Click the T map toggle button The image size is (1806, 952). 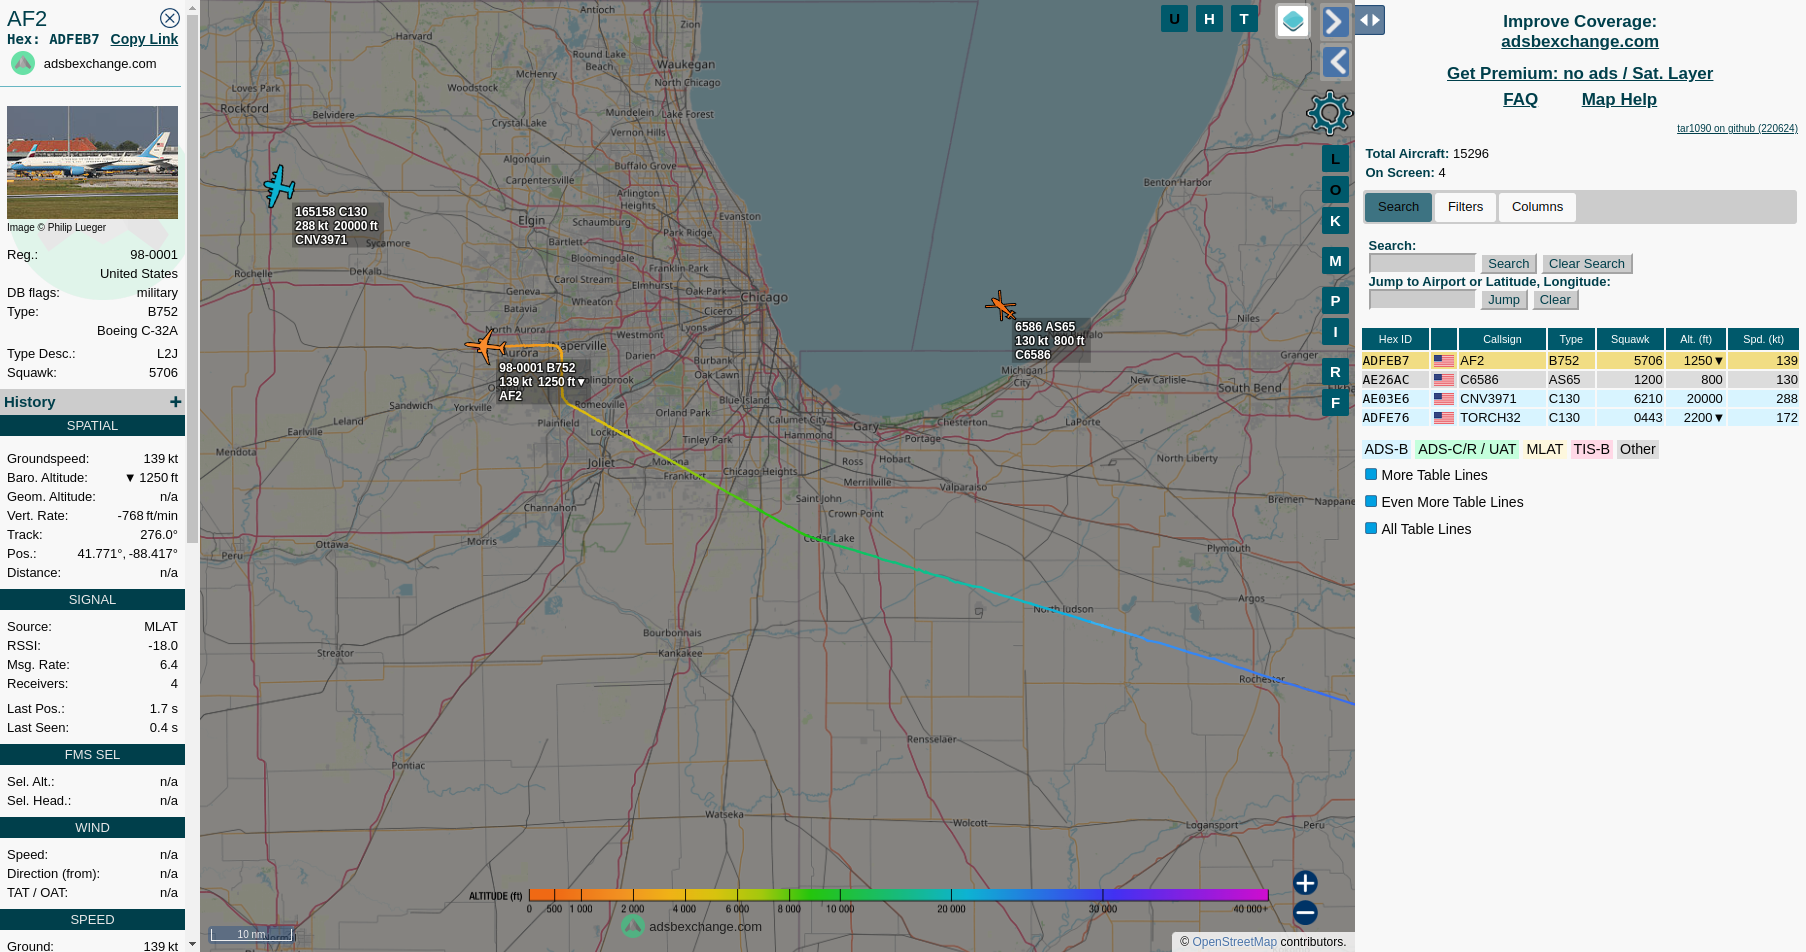[1244, 18]
